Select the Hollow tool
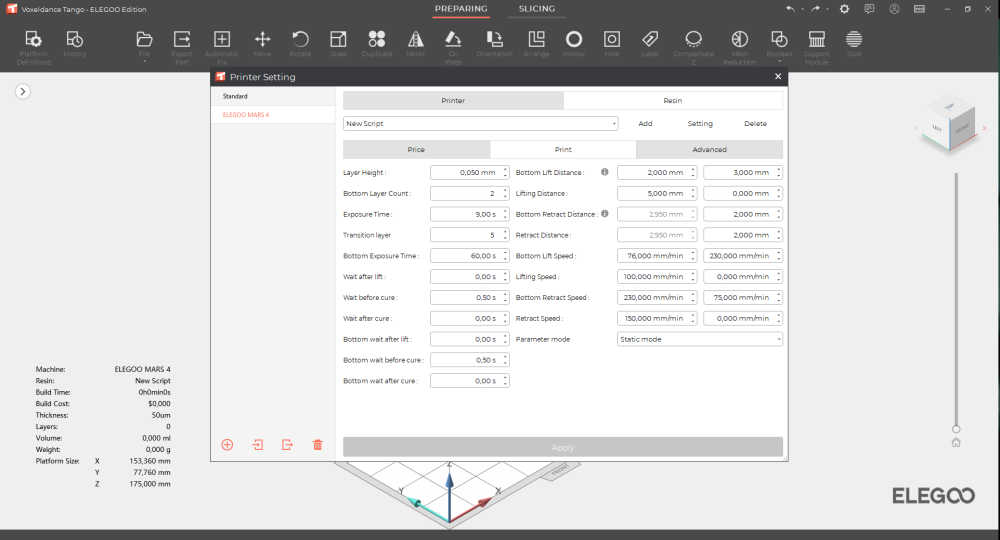The height and width of the screenshot is (540, 1000). coord(574,44)
